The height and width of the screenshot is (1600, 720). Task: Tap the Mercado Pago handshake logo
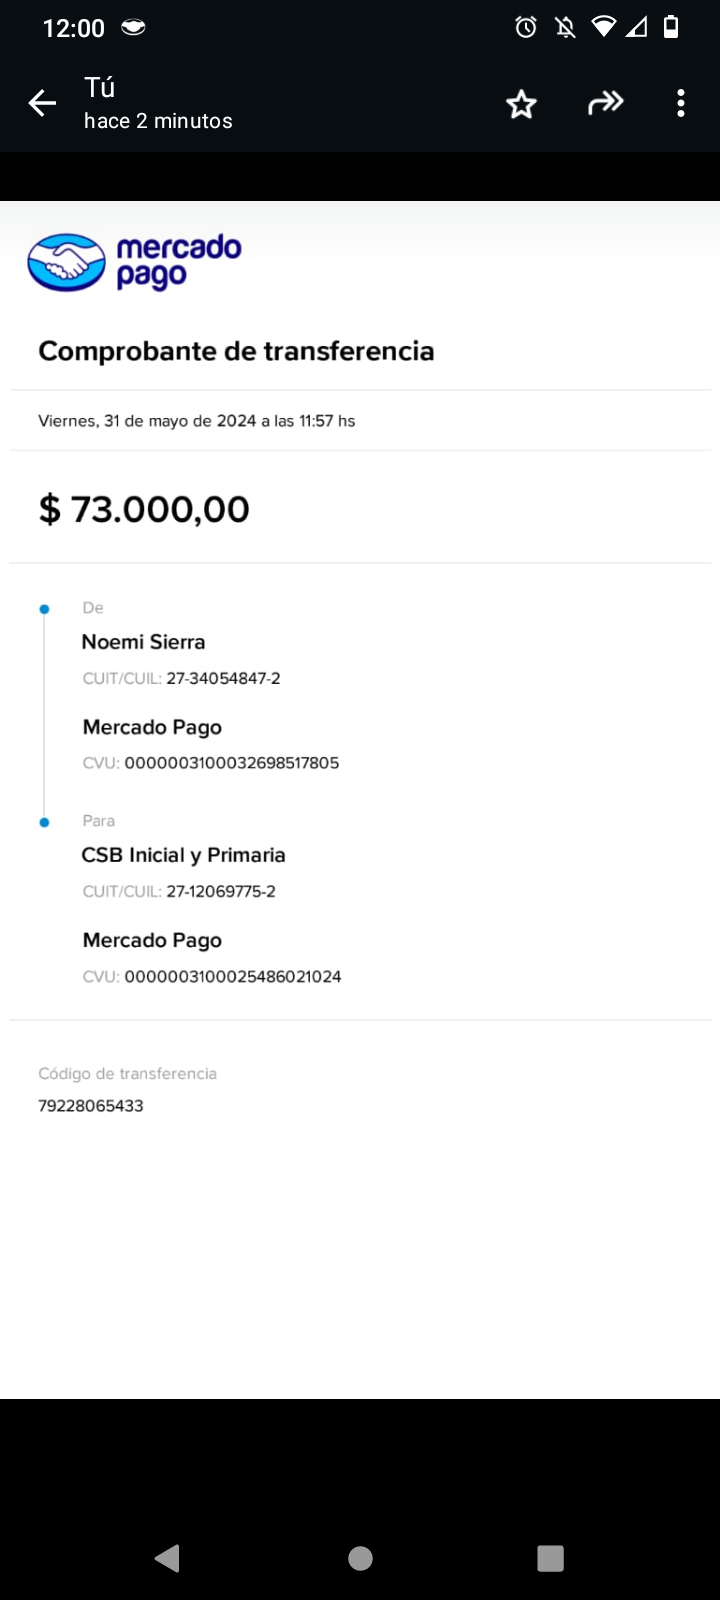tap(66, 262)
